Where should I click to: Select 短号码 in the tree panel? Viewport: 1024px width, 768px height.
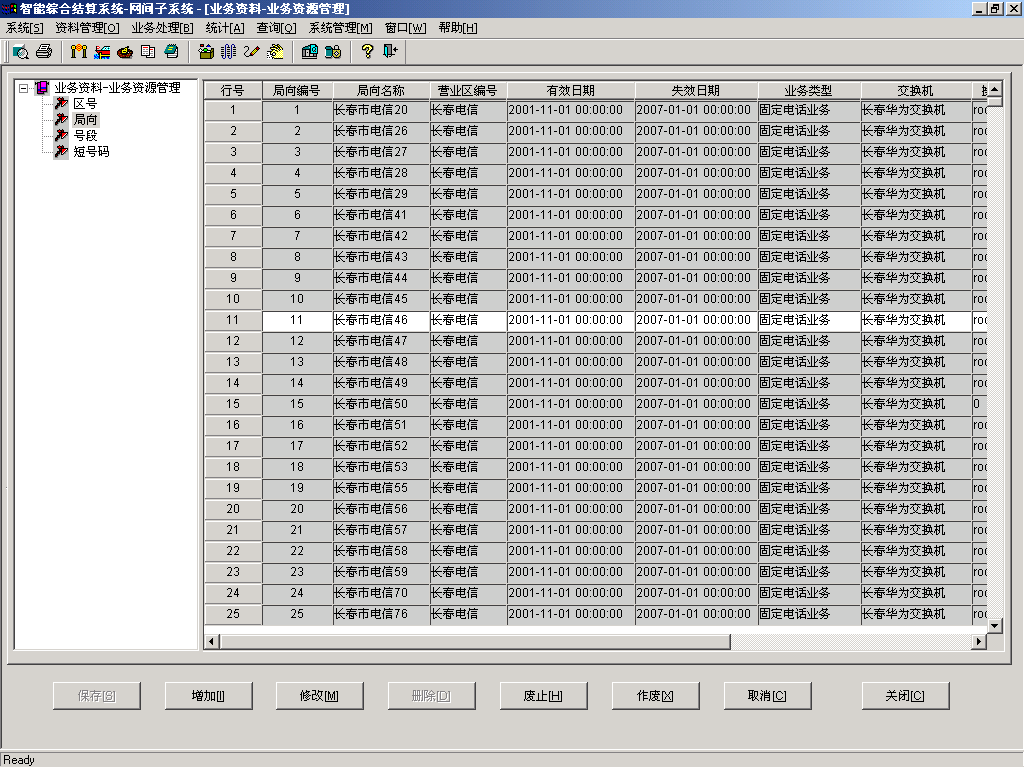(x=91, y=152)
